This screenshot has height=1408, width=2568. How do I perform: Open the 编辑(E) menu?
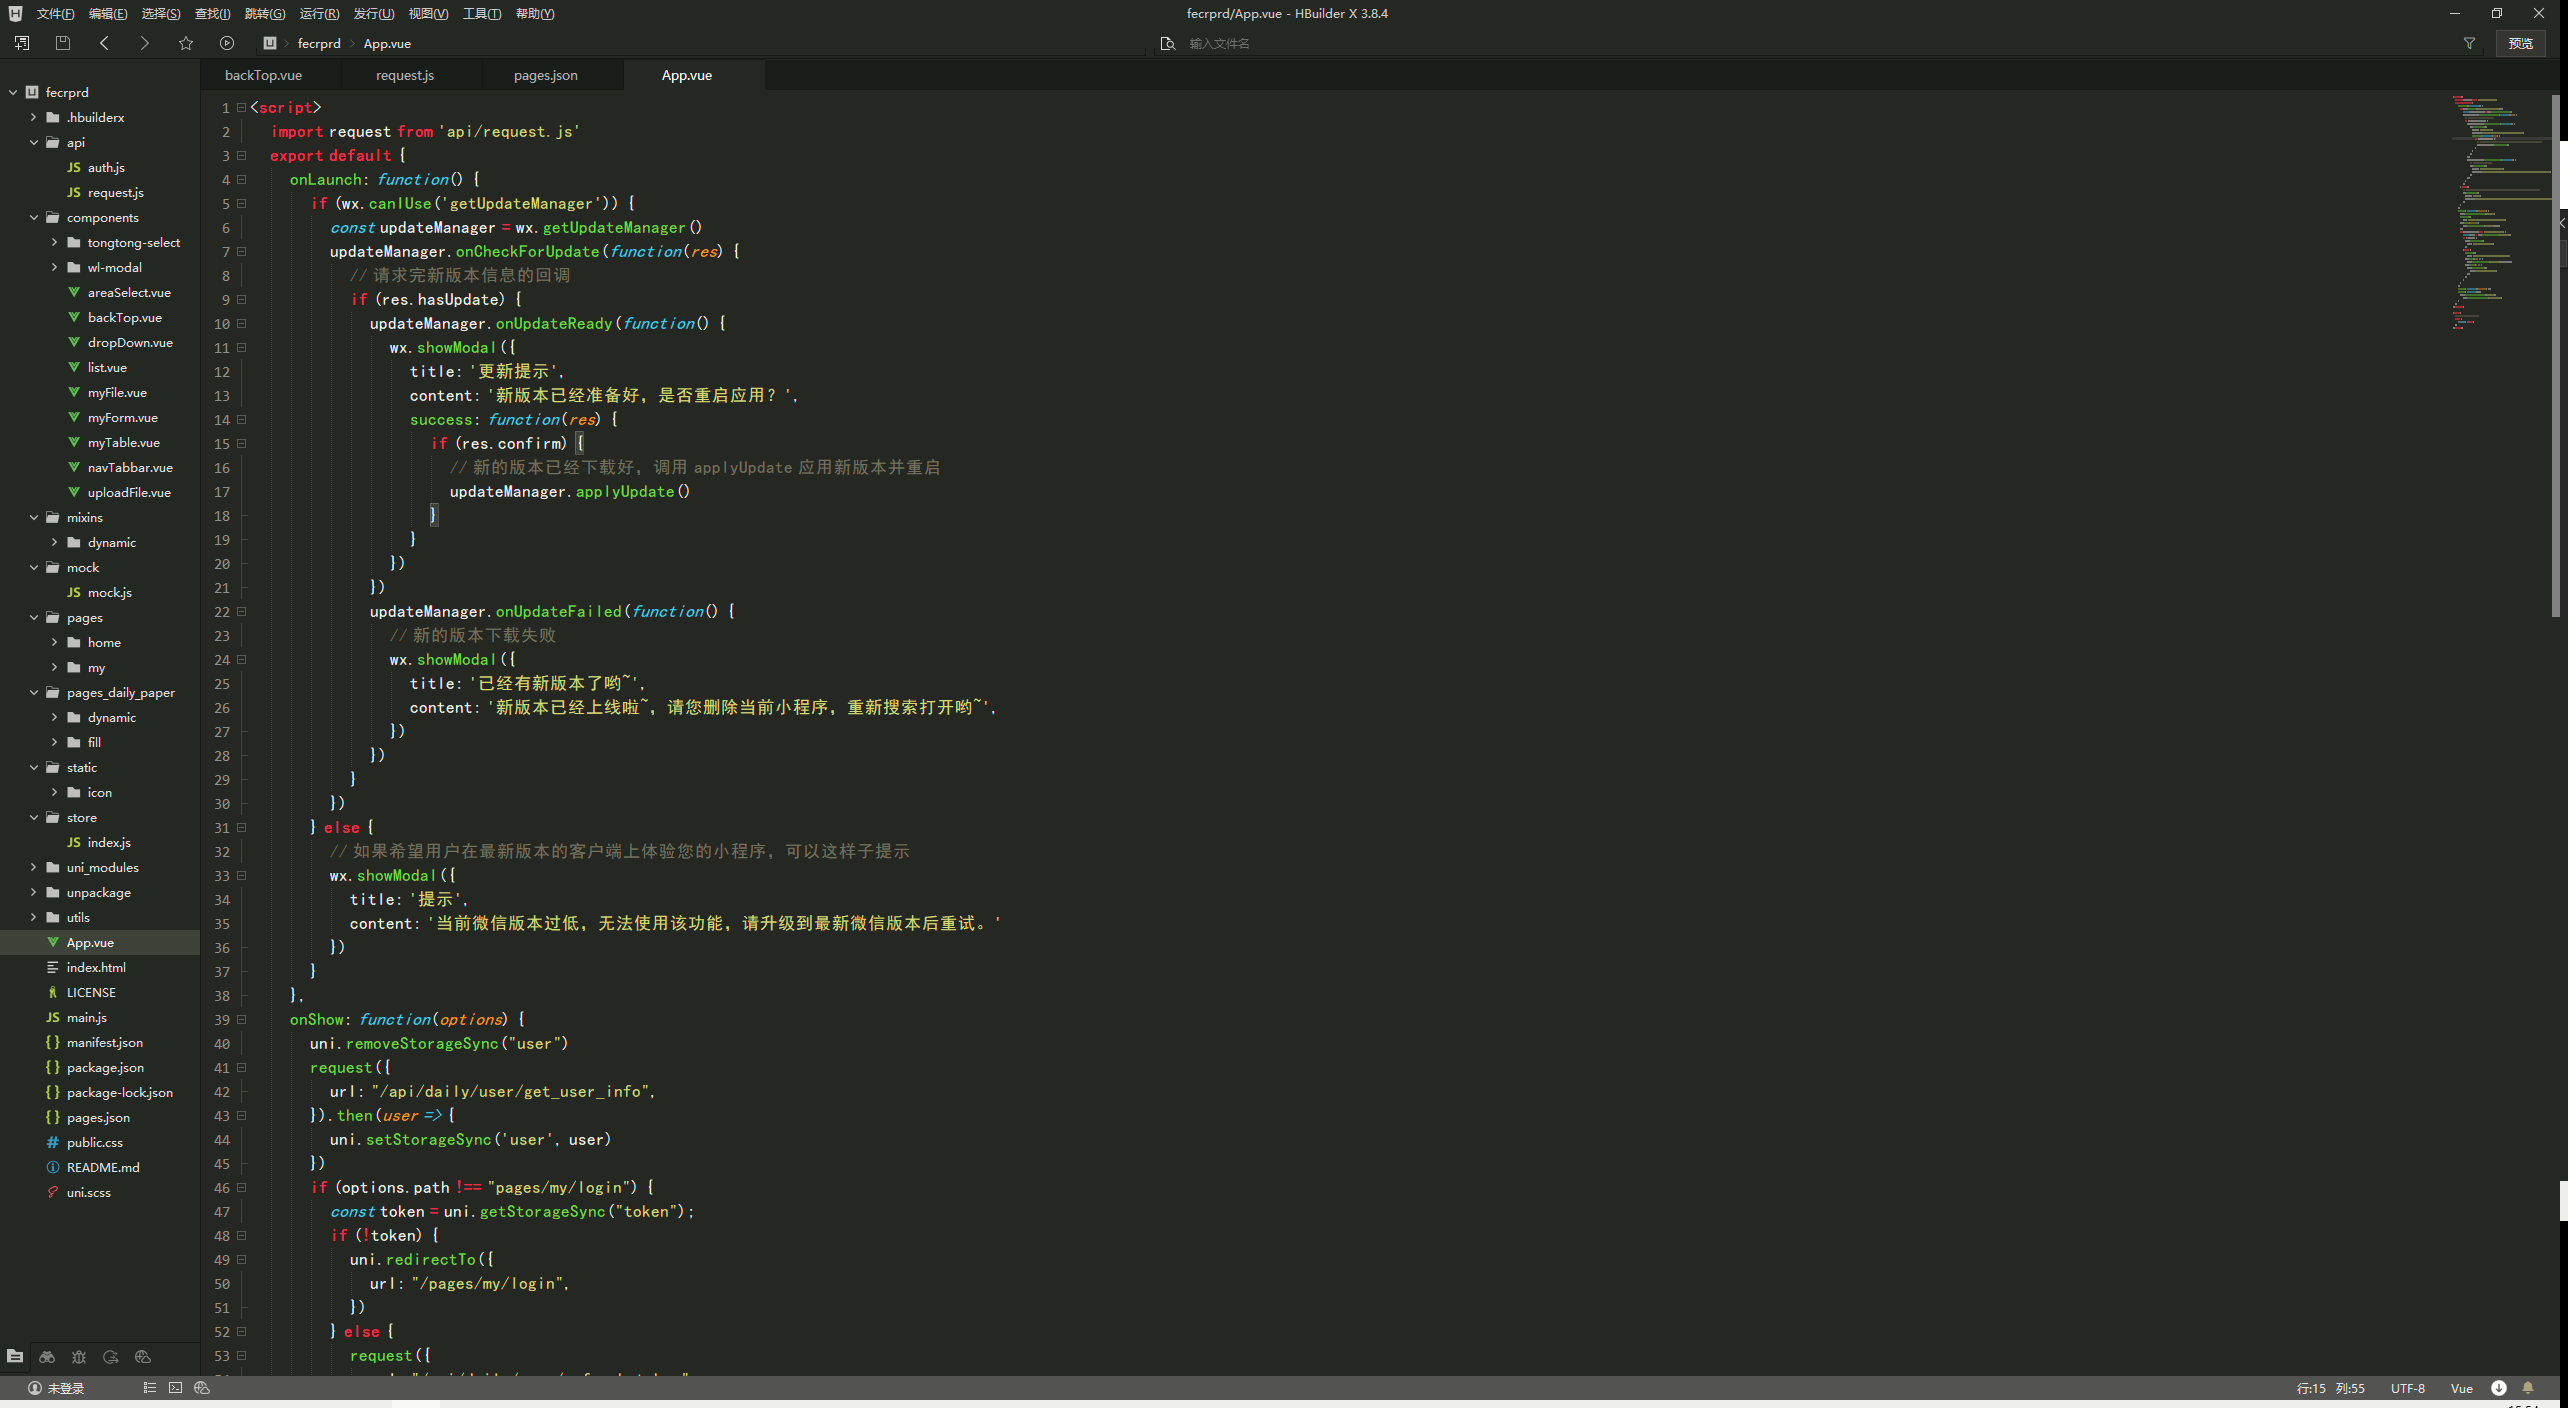coord(107,13)
